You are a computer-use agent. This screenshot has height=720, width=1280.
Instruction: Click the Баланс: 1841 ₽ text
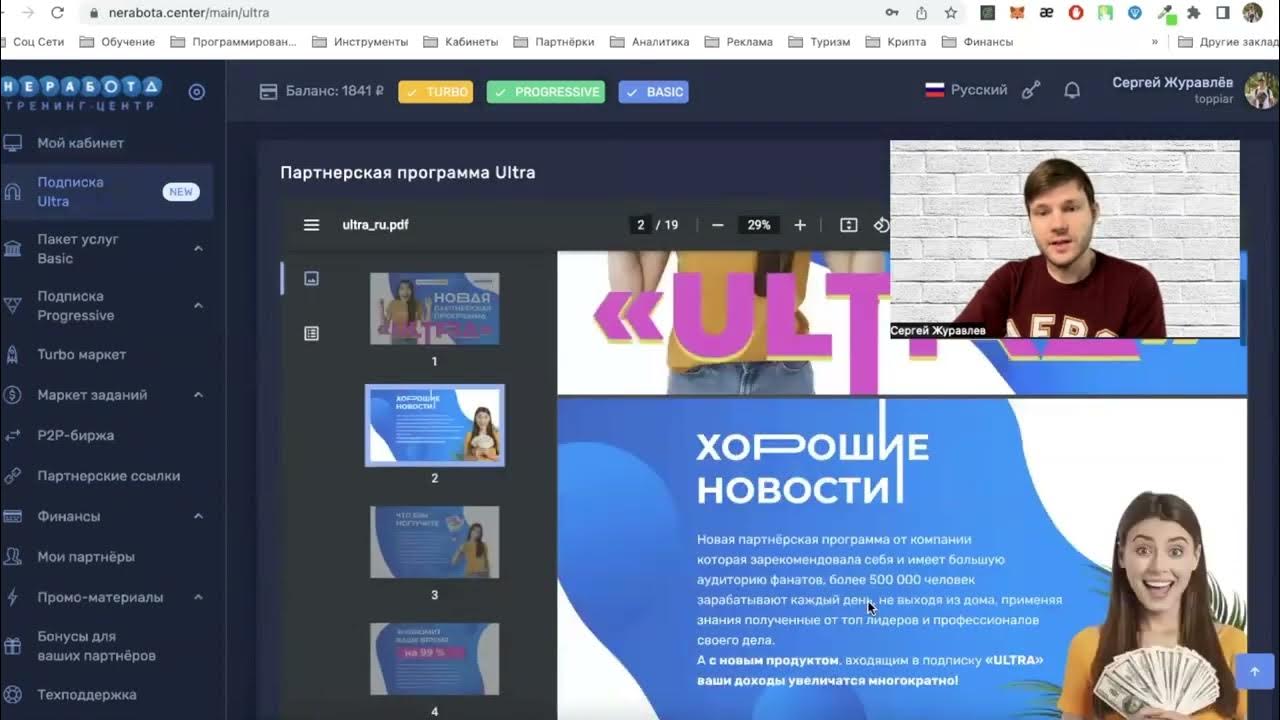(x=335, y=92)
